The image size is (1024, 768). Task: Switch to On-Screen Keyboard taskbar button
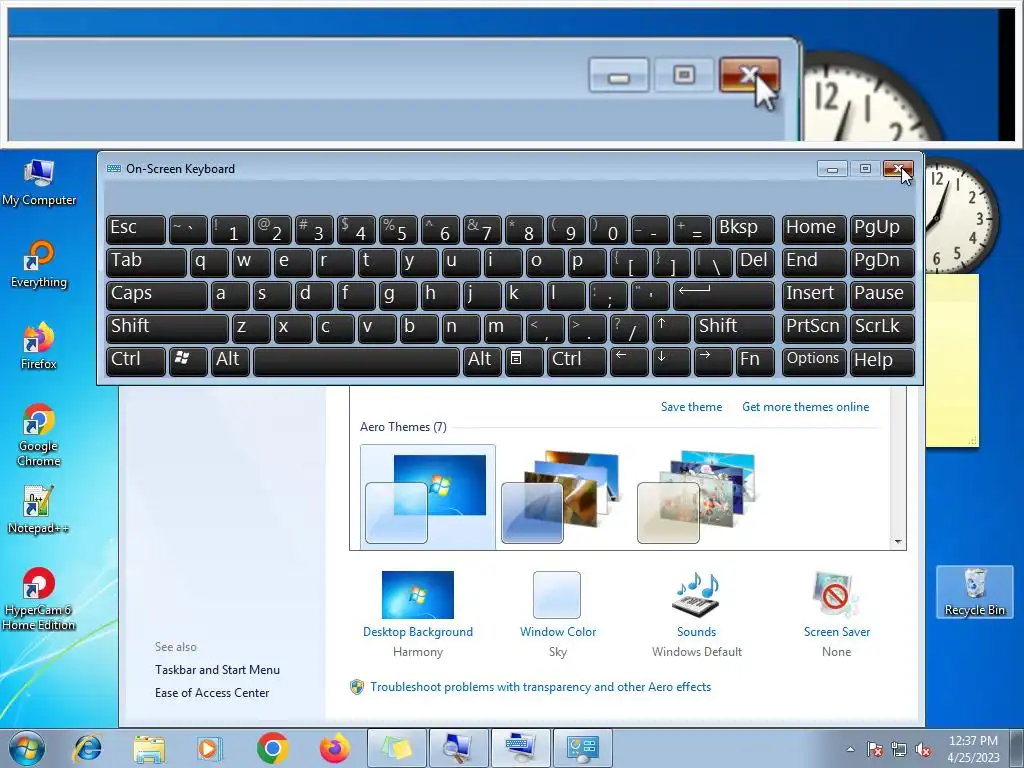click(520, 748)
